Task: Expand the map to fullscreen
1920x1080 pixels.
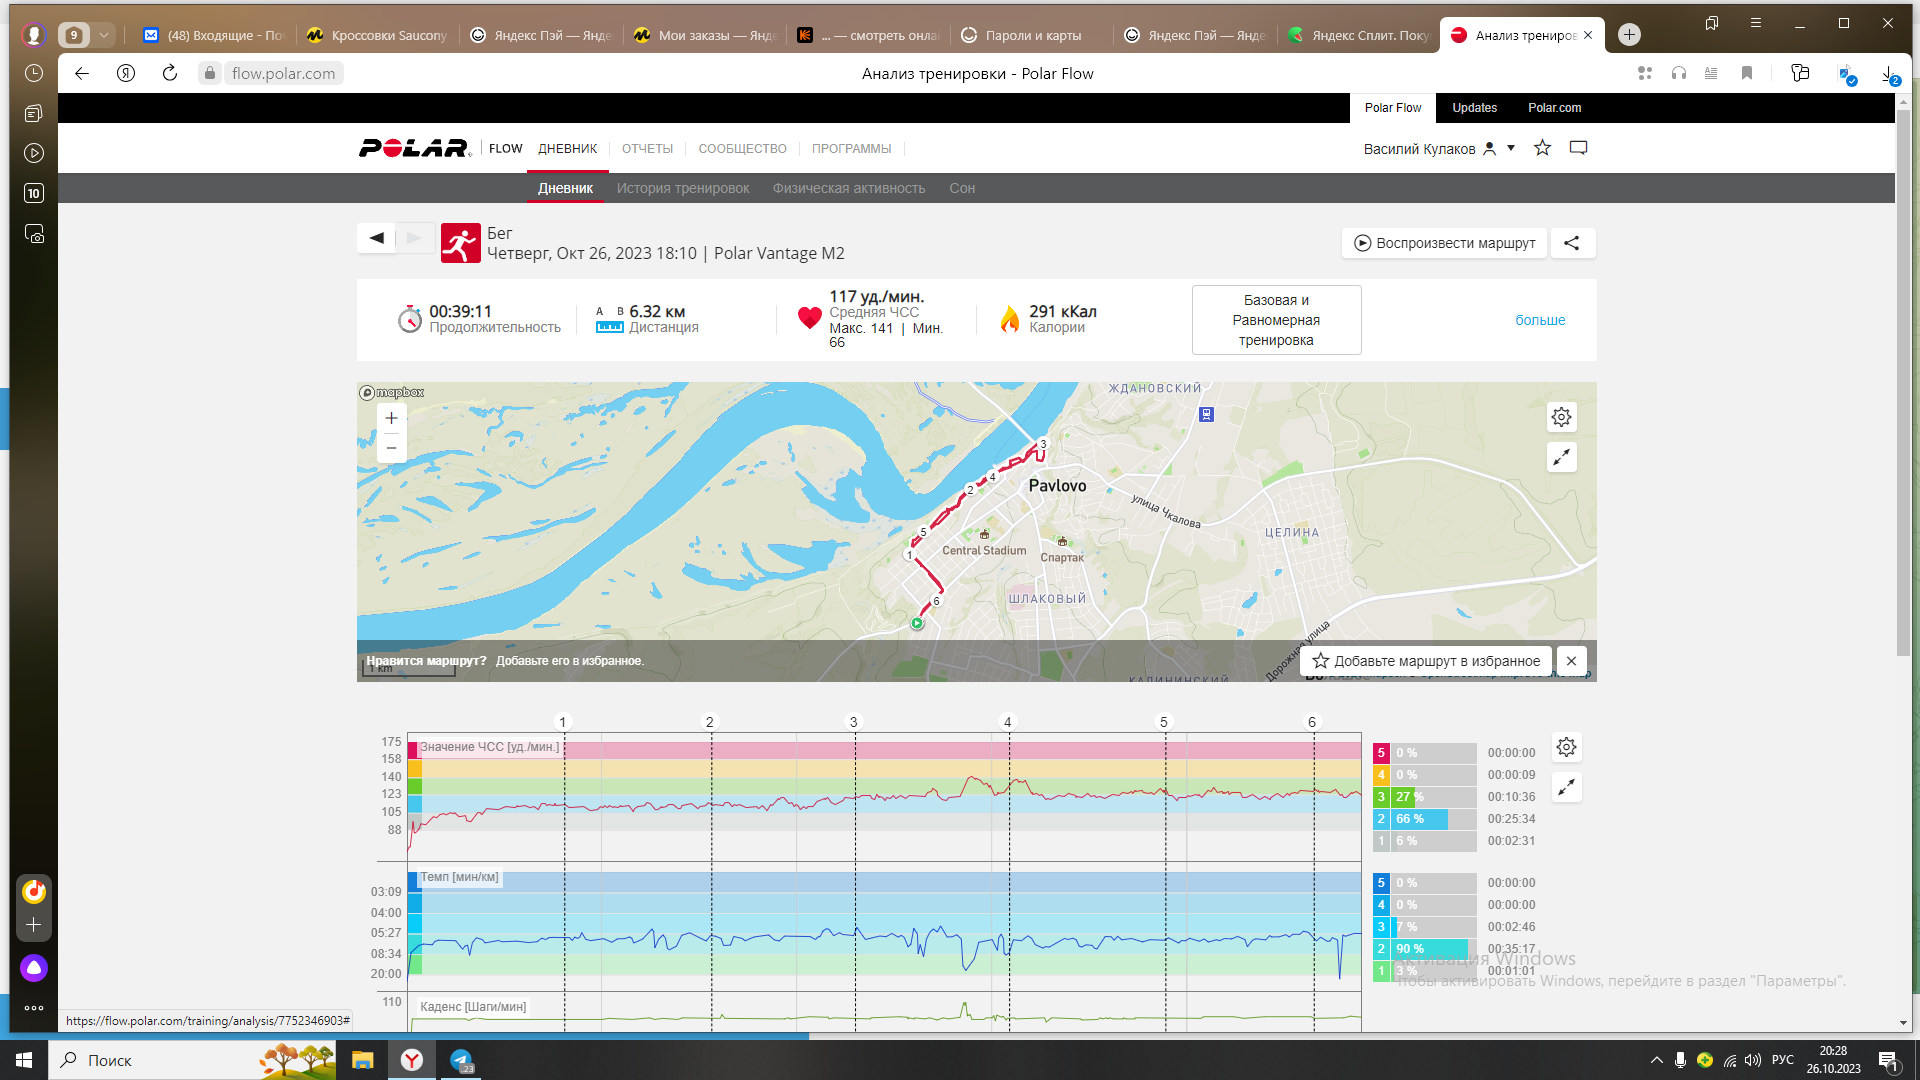Action: 1562,457
